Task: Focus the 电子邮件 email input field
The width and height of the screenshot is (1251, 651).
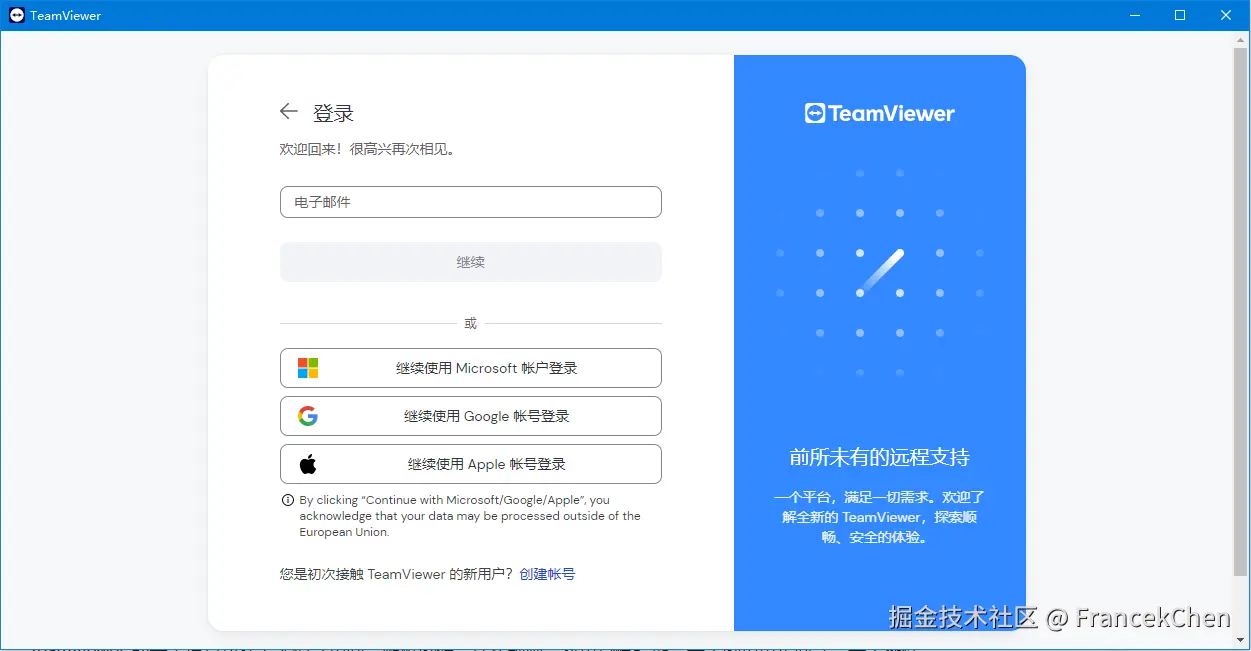Action: [x=471, y=202]
